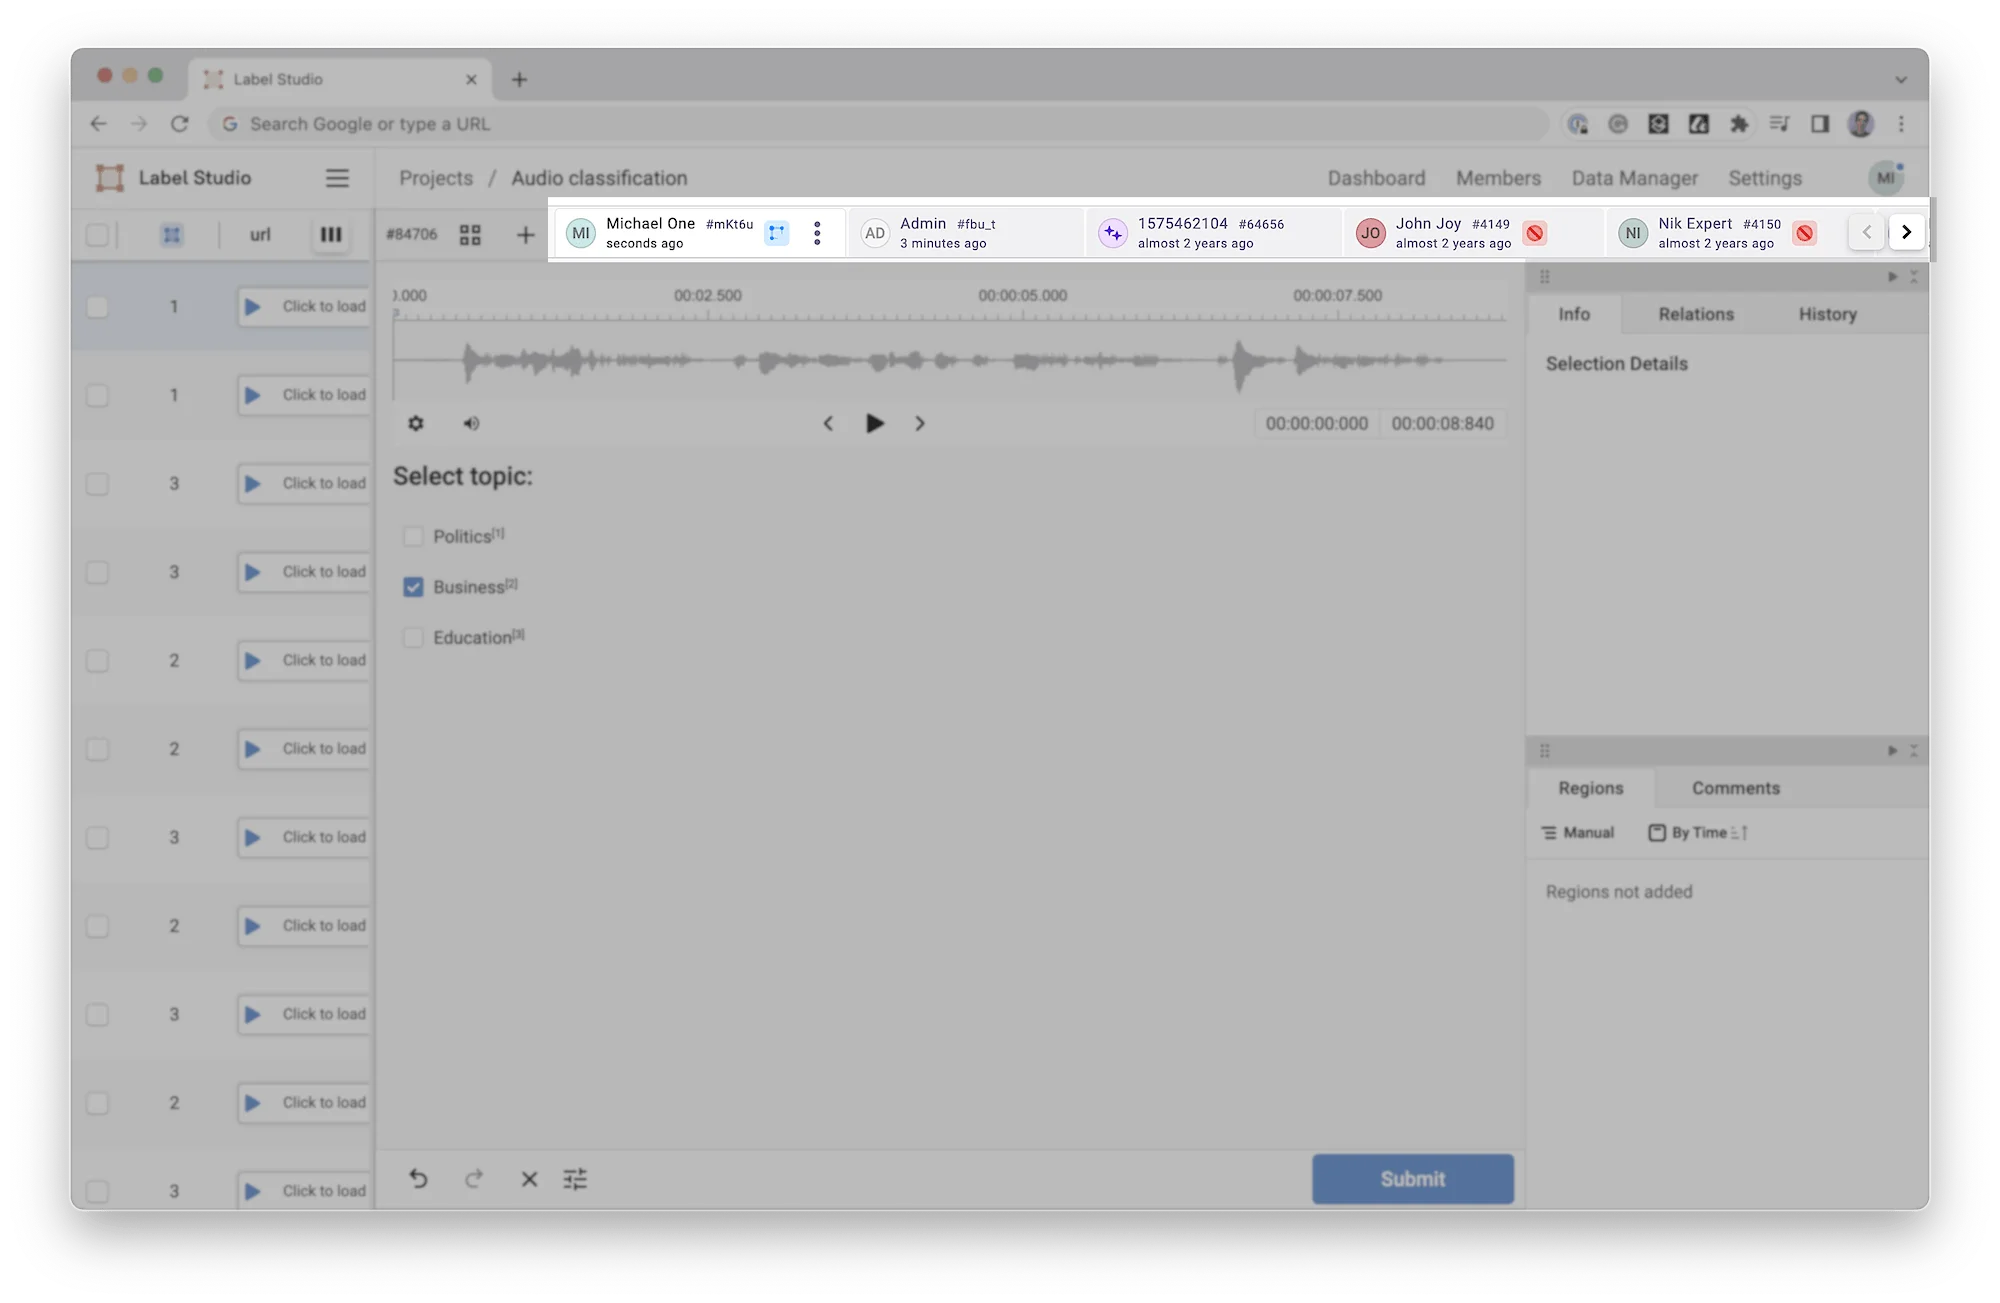The width and height of the screenshot is (2000, 1303).
Task: Open audio settings gear under waveform
Action: click(416, 423)
